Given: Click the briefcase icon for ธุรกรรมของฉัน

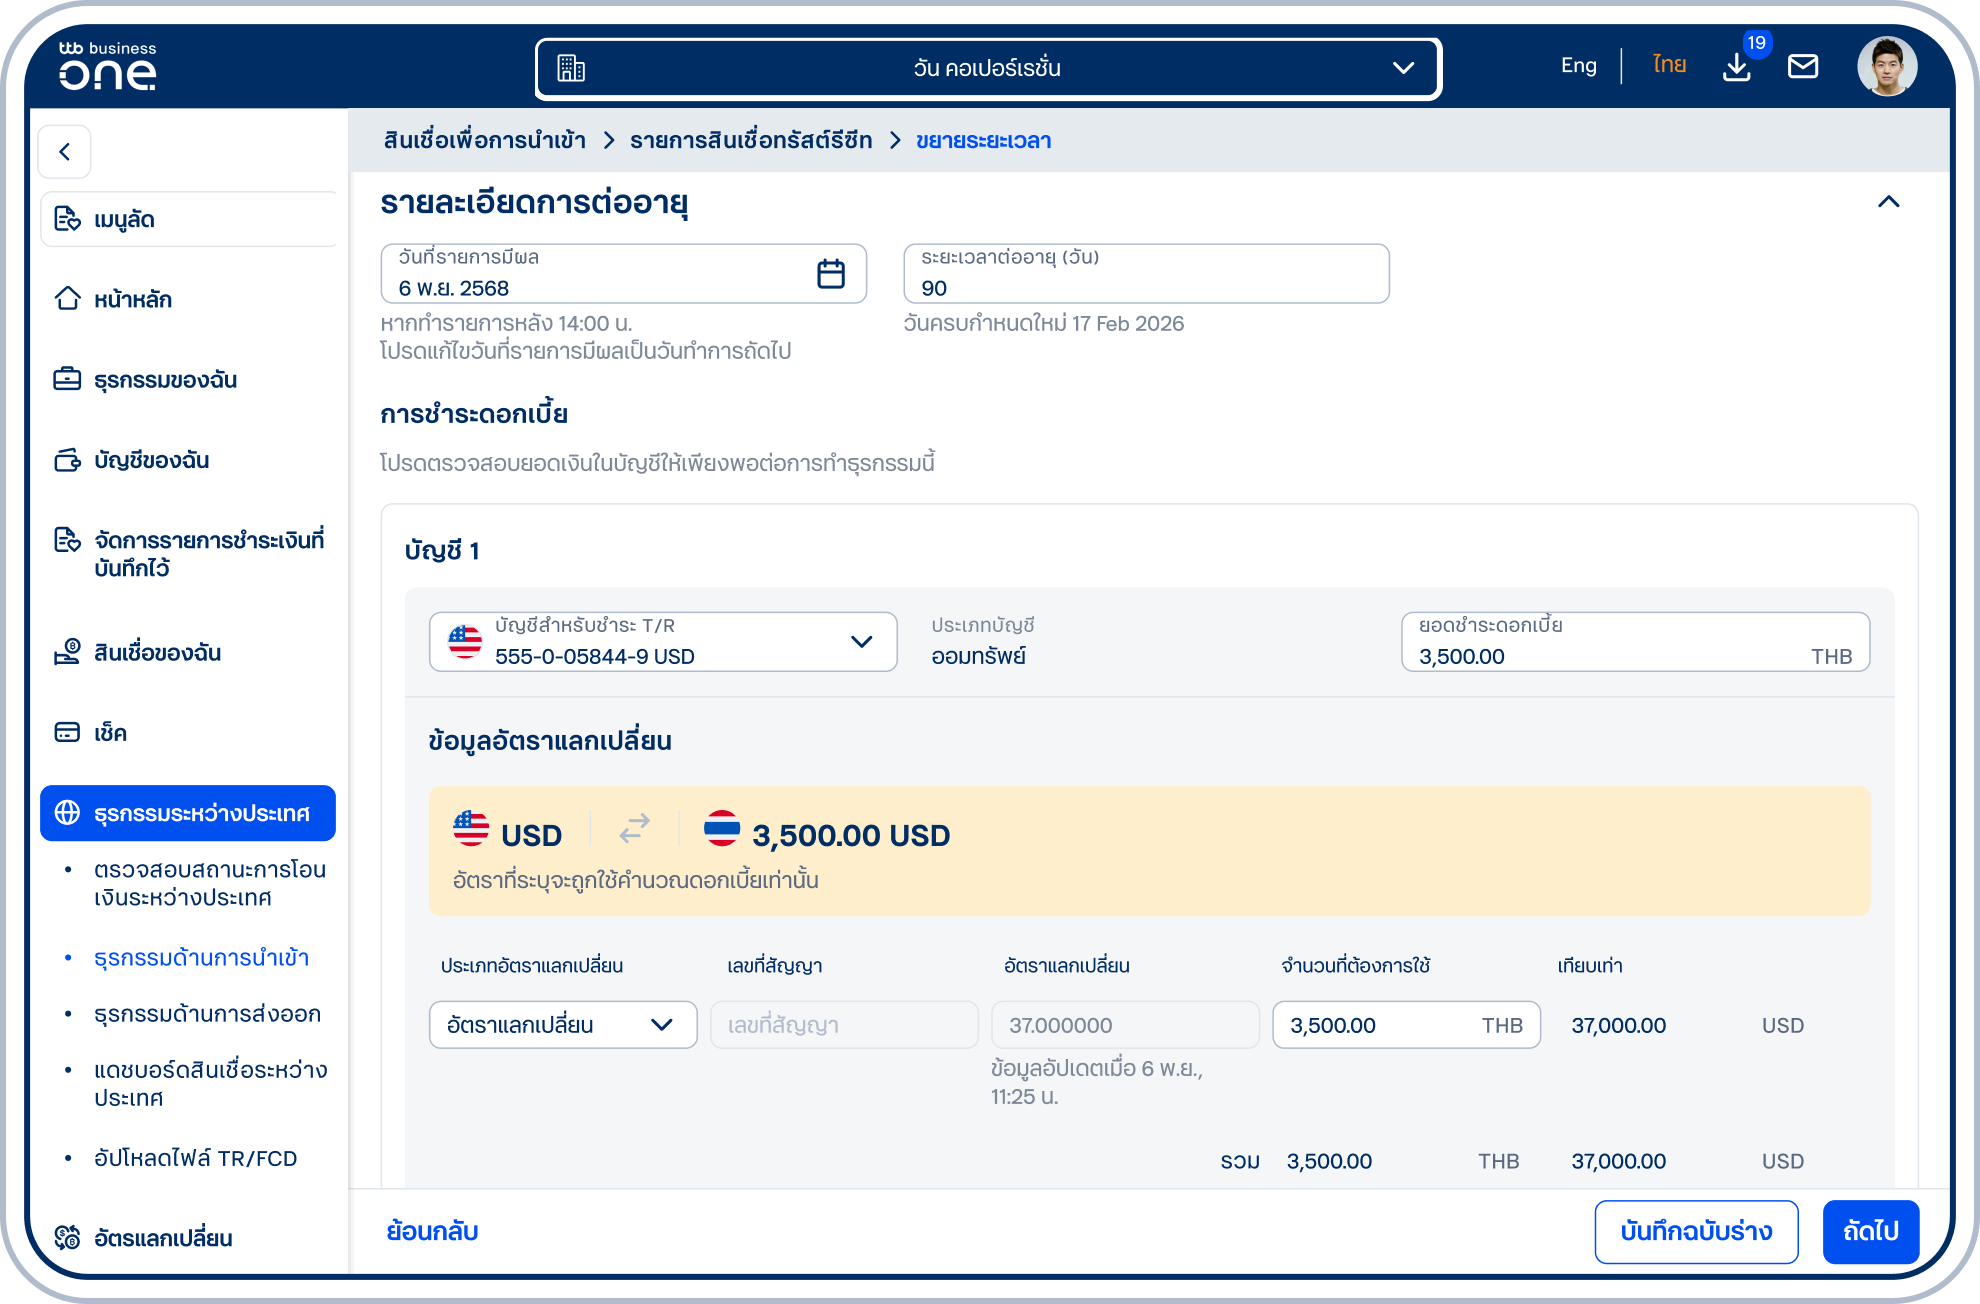Looking at the screenshot, I should 67,379.
